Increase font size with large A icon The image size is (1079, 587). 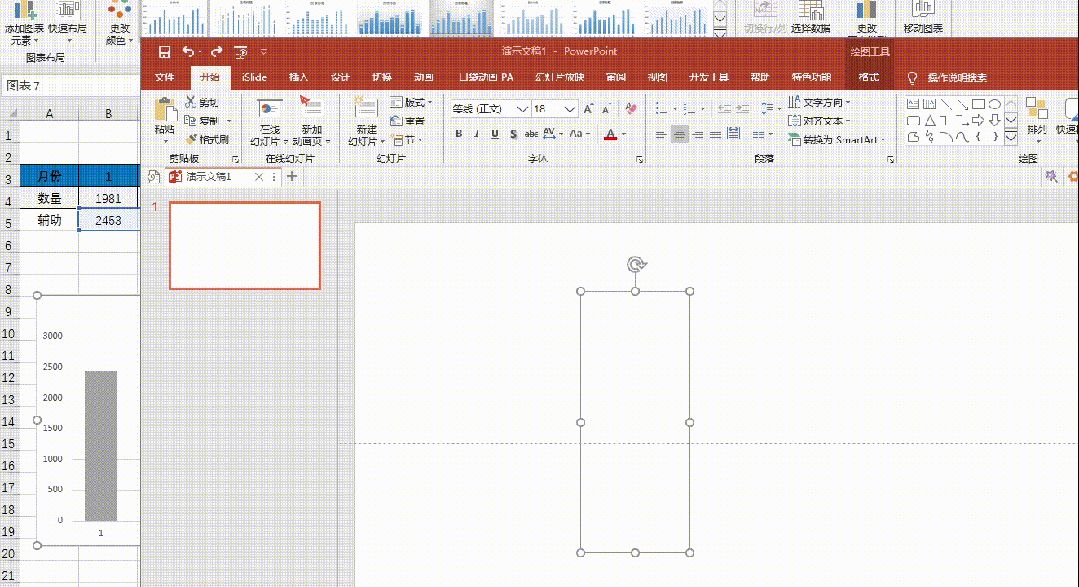[588, 109]
